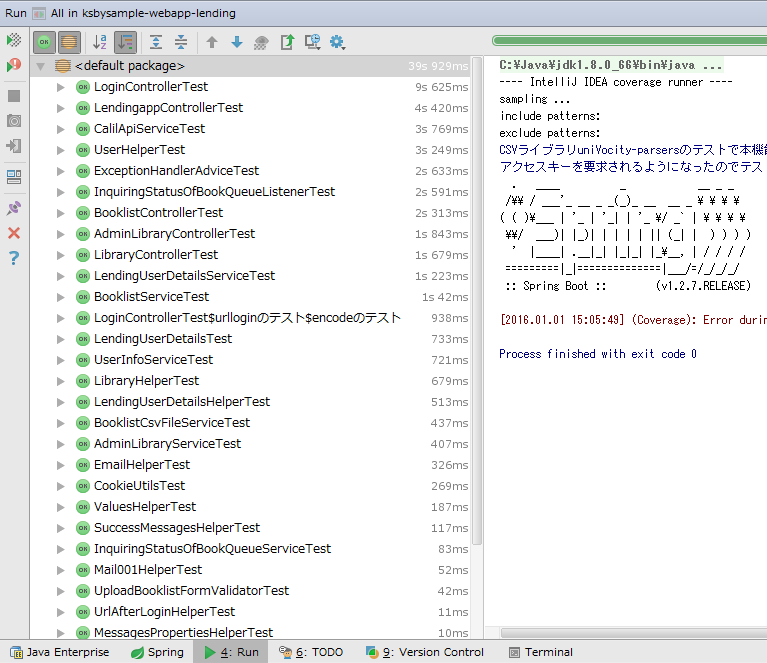Open Help via question mark icon

[x=14, y=257]
